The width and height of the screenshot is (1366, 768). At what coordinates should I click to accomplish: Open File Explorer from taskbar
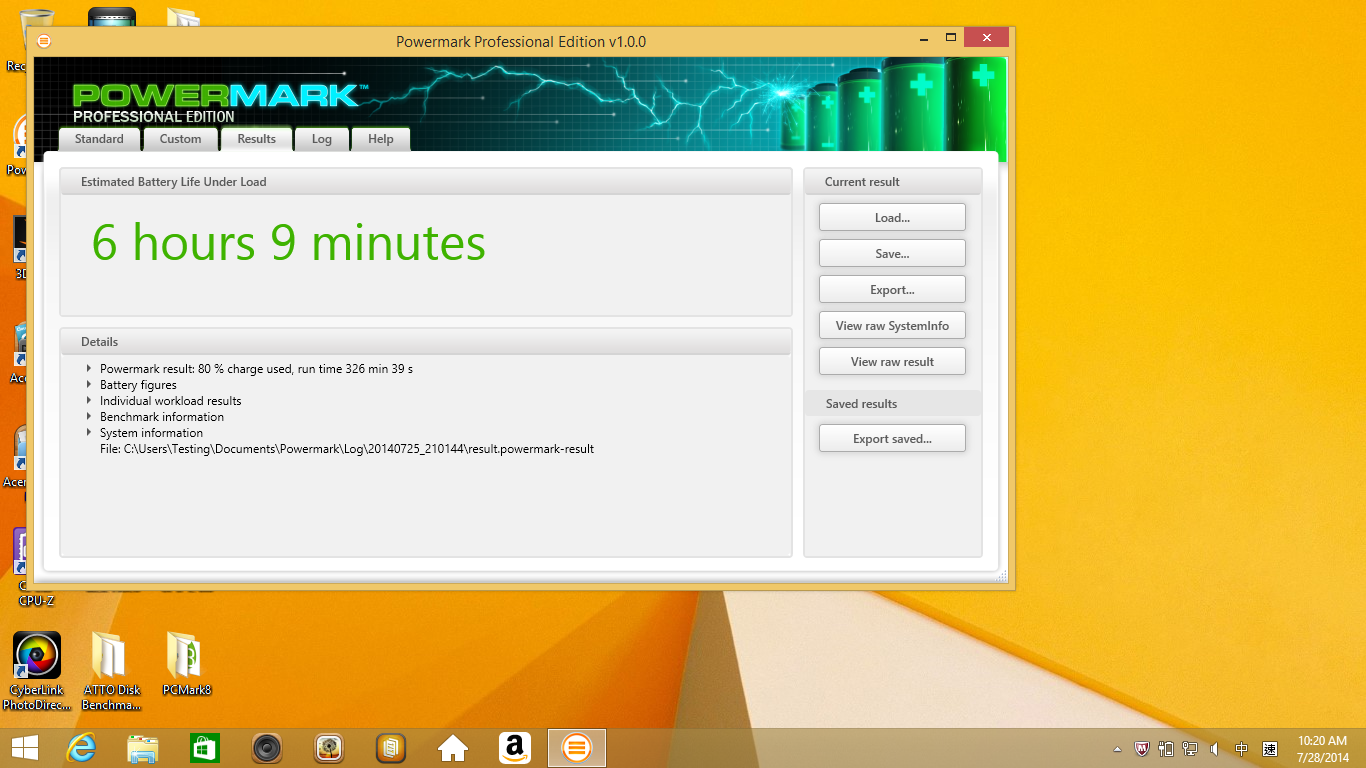[143, 748]
